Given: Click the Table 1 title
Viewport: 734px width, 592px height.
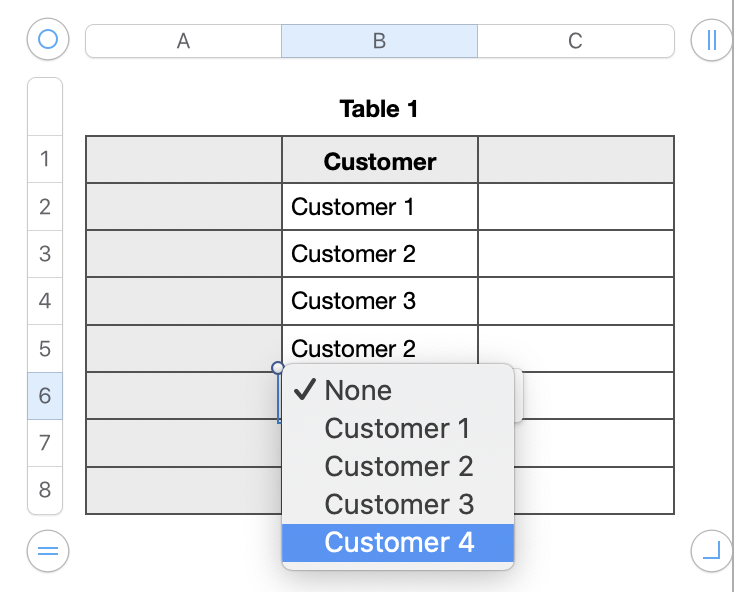Looking at the screenshot, I should 379,109.
